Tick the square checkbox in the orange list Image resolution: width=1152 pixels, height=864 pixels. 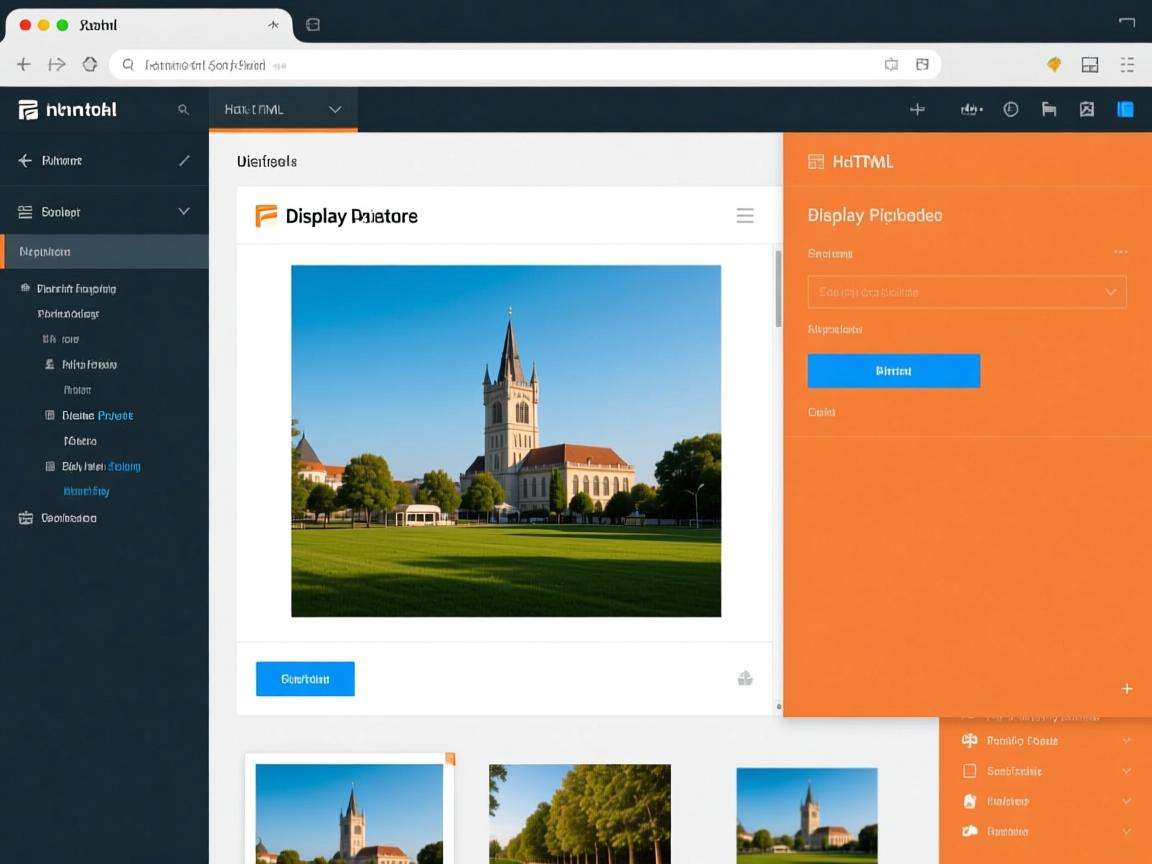point(968,771)
